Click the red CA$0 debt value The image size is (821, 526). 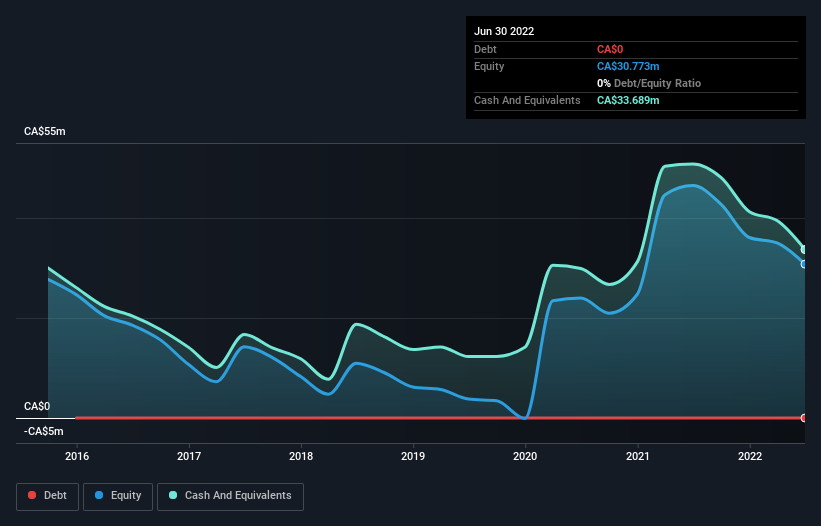point(610,49)
